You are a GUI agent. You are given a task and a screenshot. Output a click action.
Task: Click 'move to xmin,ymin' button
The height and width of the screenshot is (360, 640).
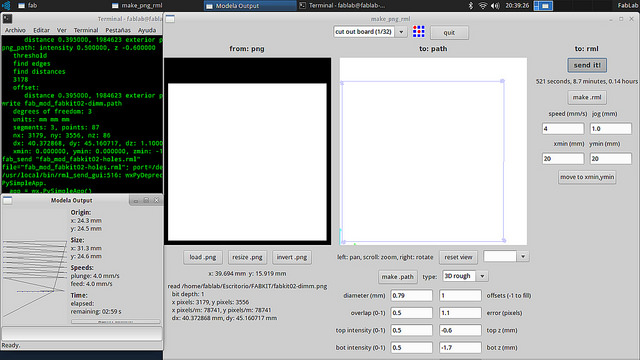pyautogui.click(x=587, y=177)
